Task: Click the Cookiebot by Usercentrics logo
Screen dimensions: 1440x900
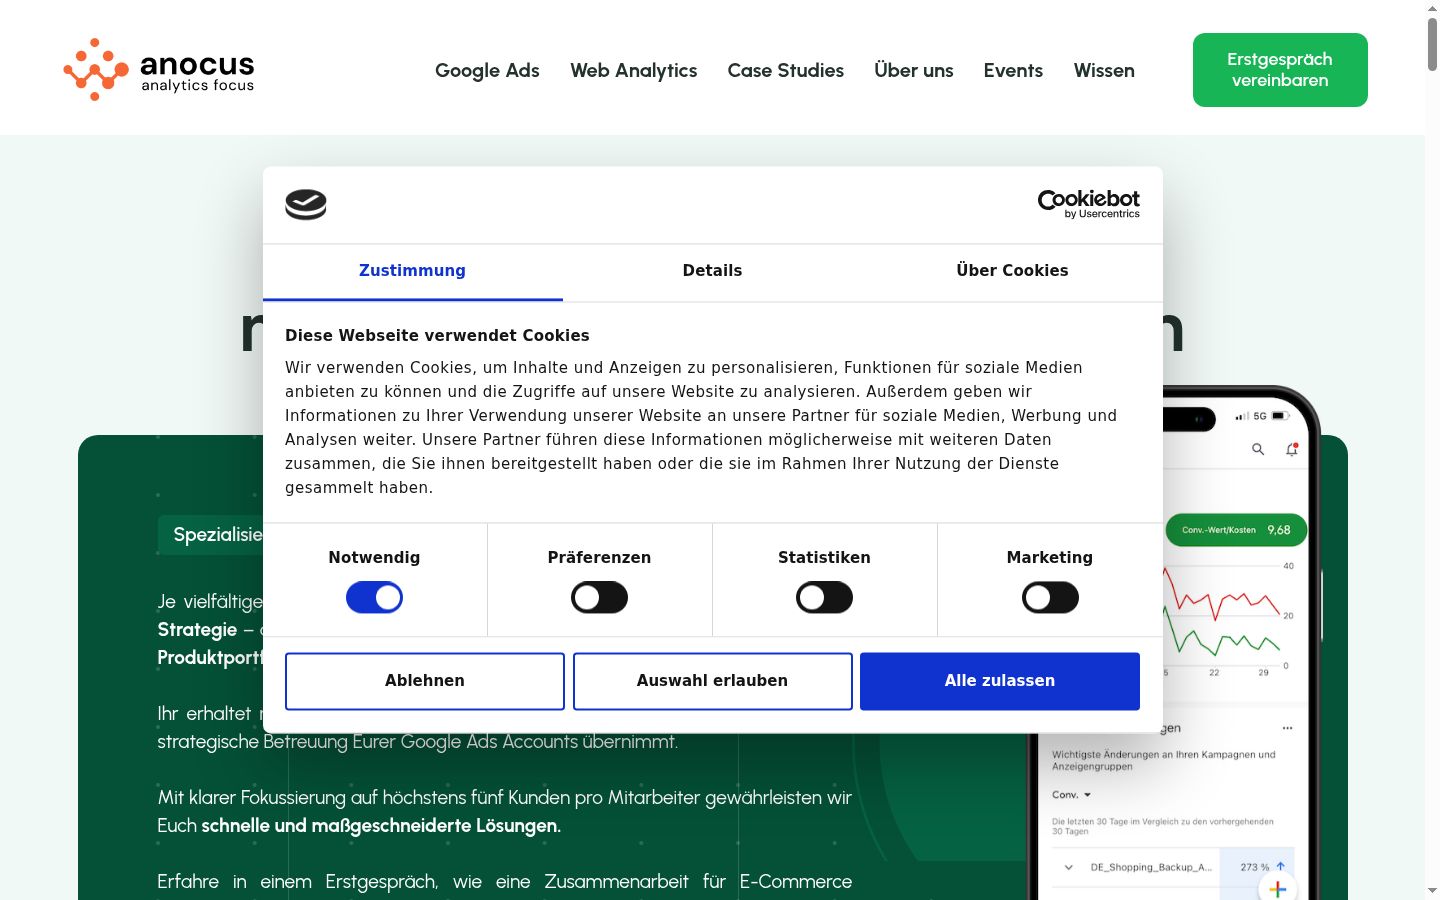Action: [x=1089, y=204]
